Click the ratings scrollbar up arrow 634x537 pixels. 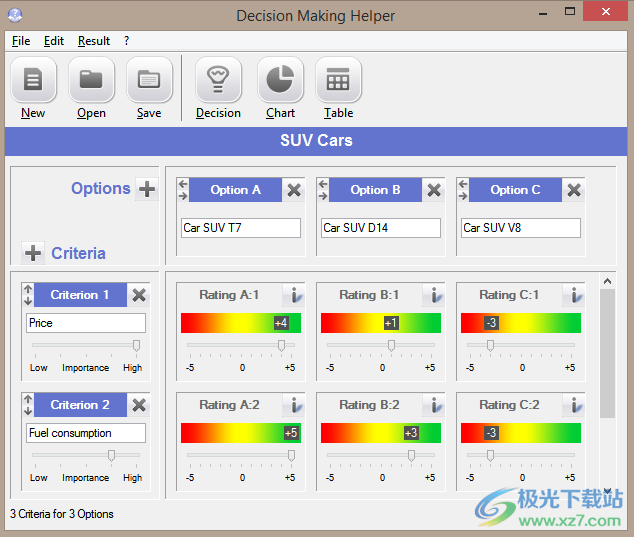(607, 281)
